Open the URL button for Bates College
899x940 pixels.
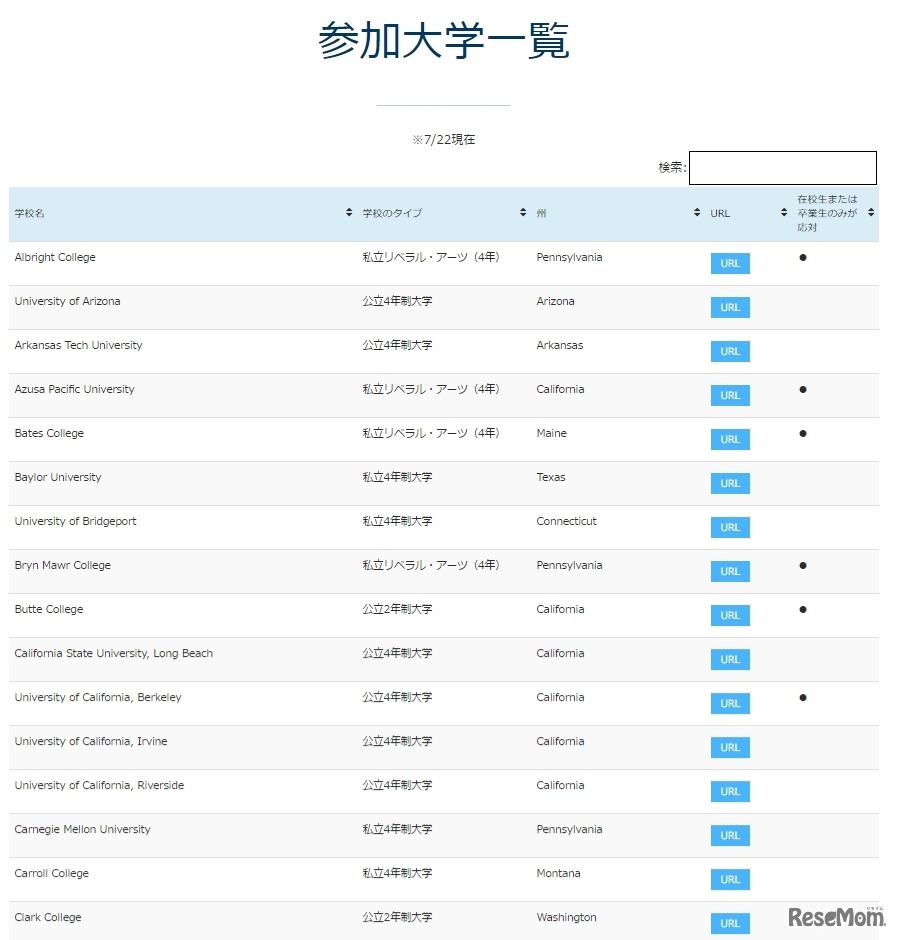click(729, 439)
